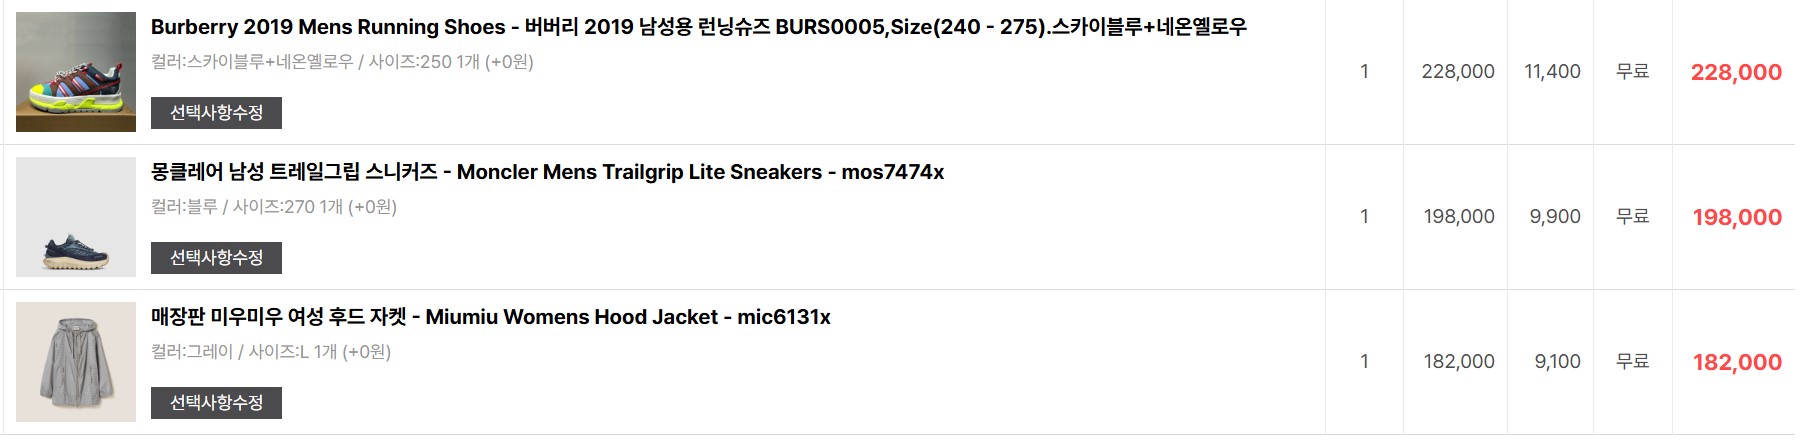
Task: Click 선택사항수정 for the Miumiu jacket
Action: click(216, 403)
